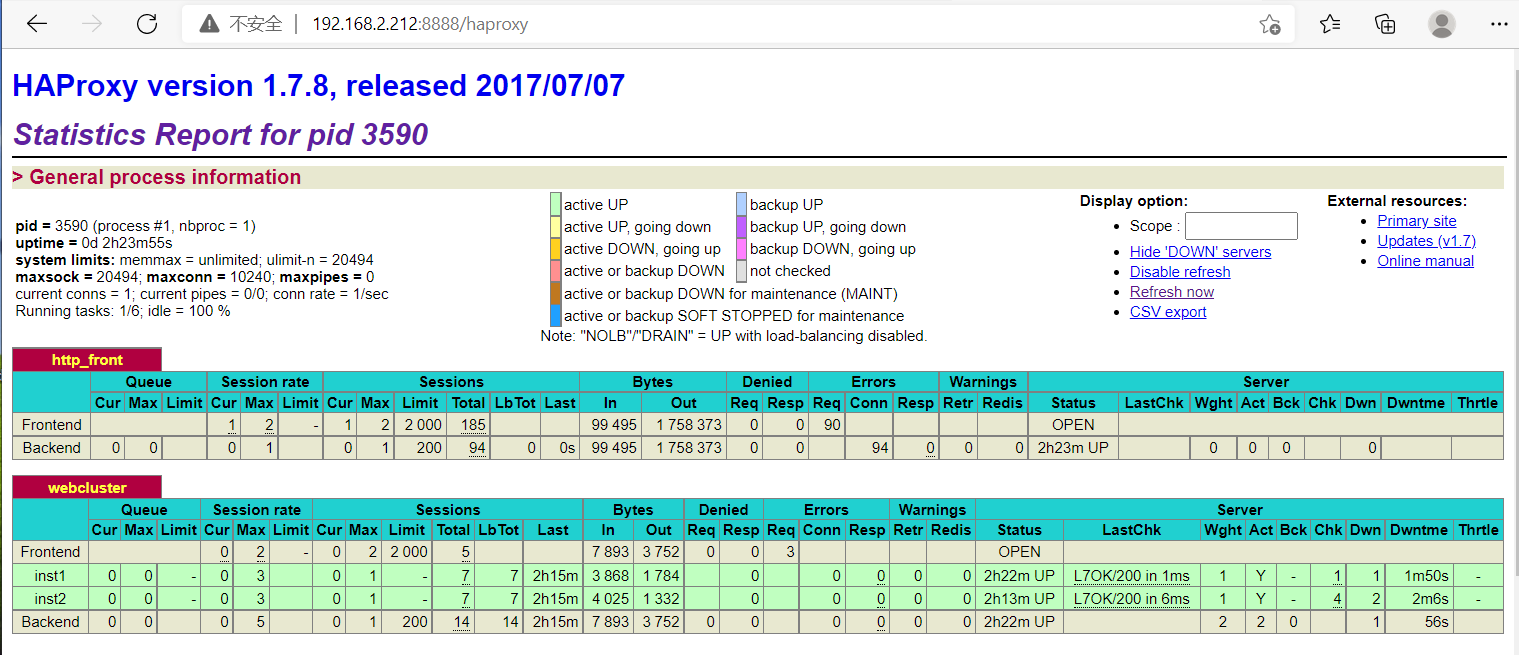Click webcluster Frontend Bytes In 7 893

pos(609,551)
